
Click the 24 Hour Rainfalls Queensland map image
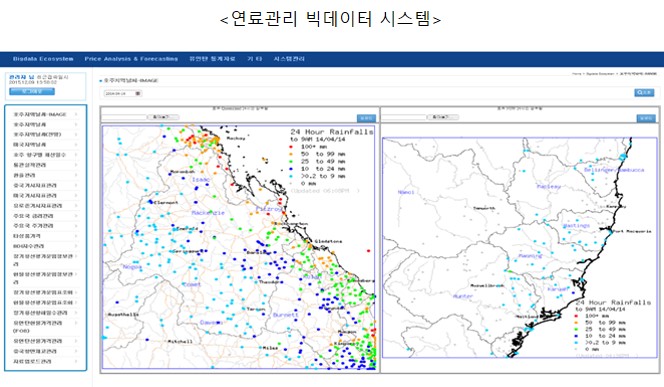[x=238, y=247]
